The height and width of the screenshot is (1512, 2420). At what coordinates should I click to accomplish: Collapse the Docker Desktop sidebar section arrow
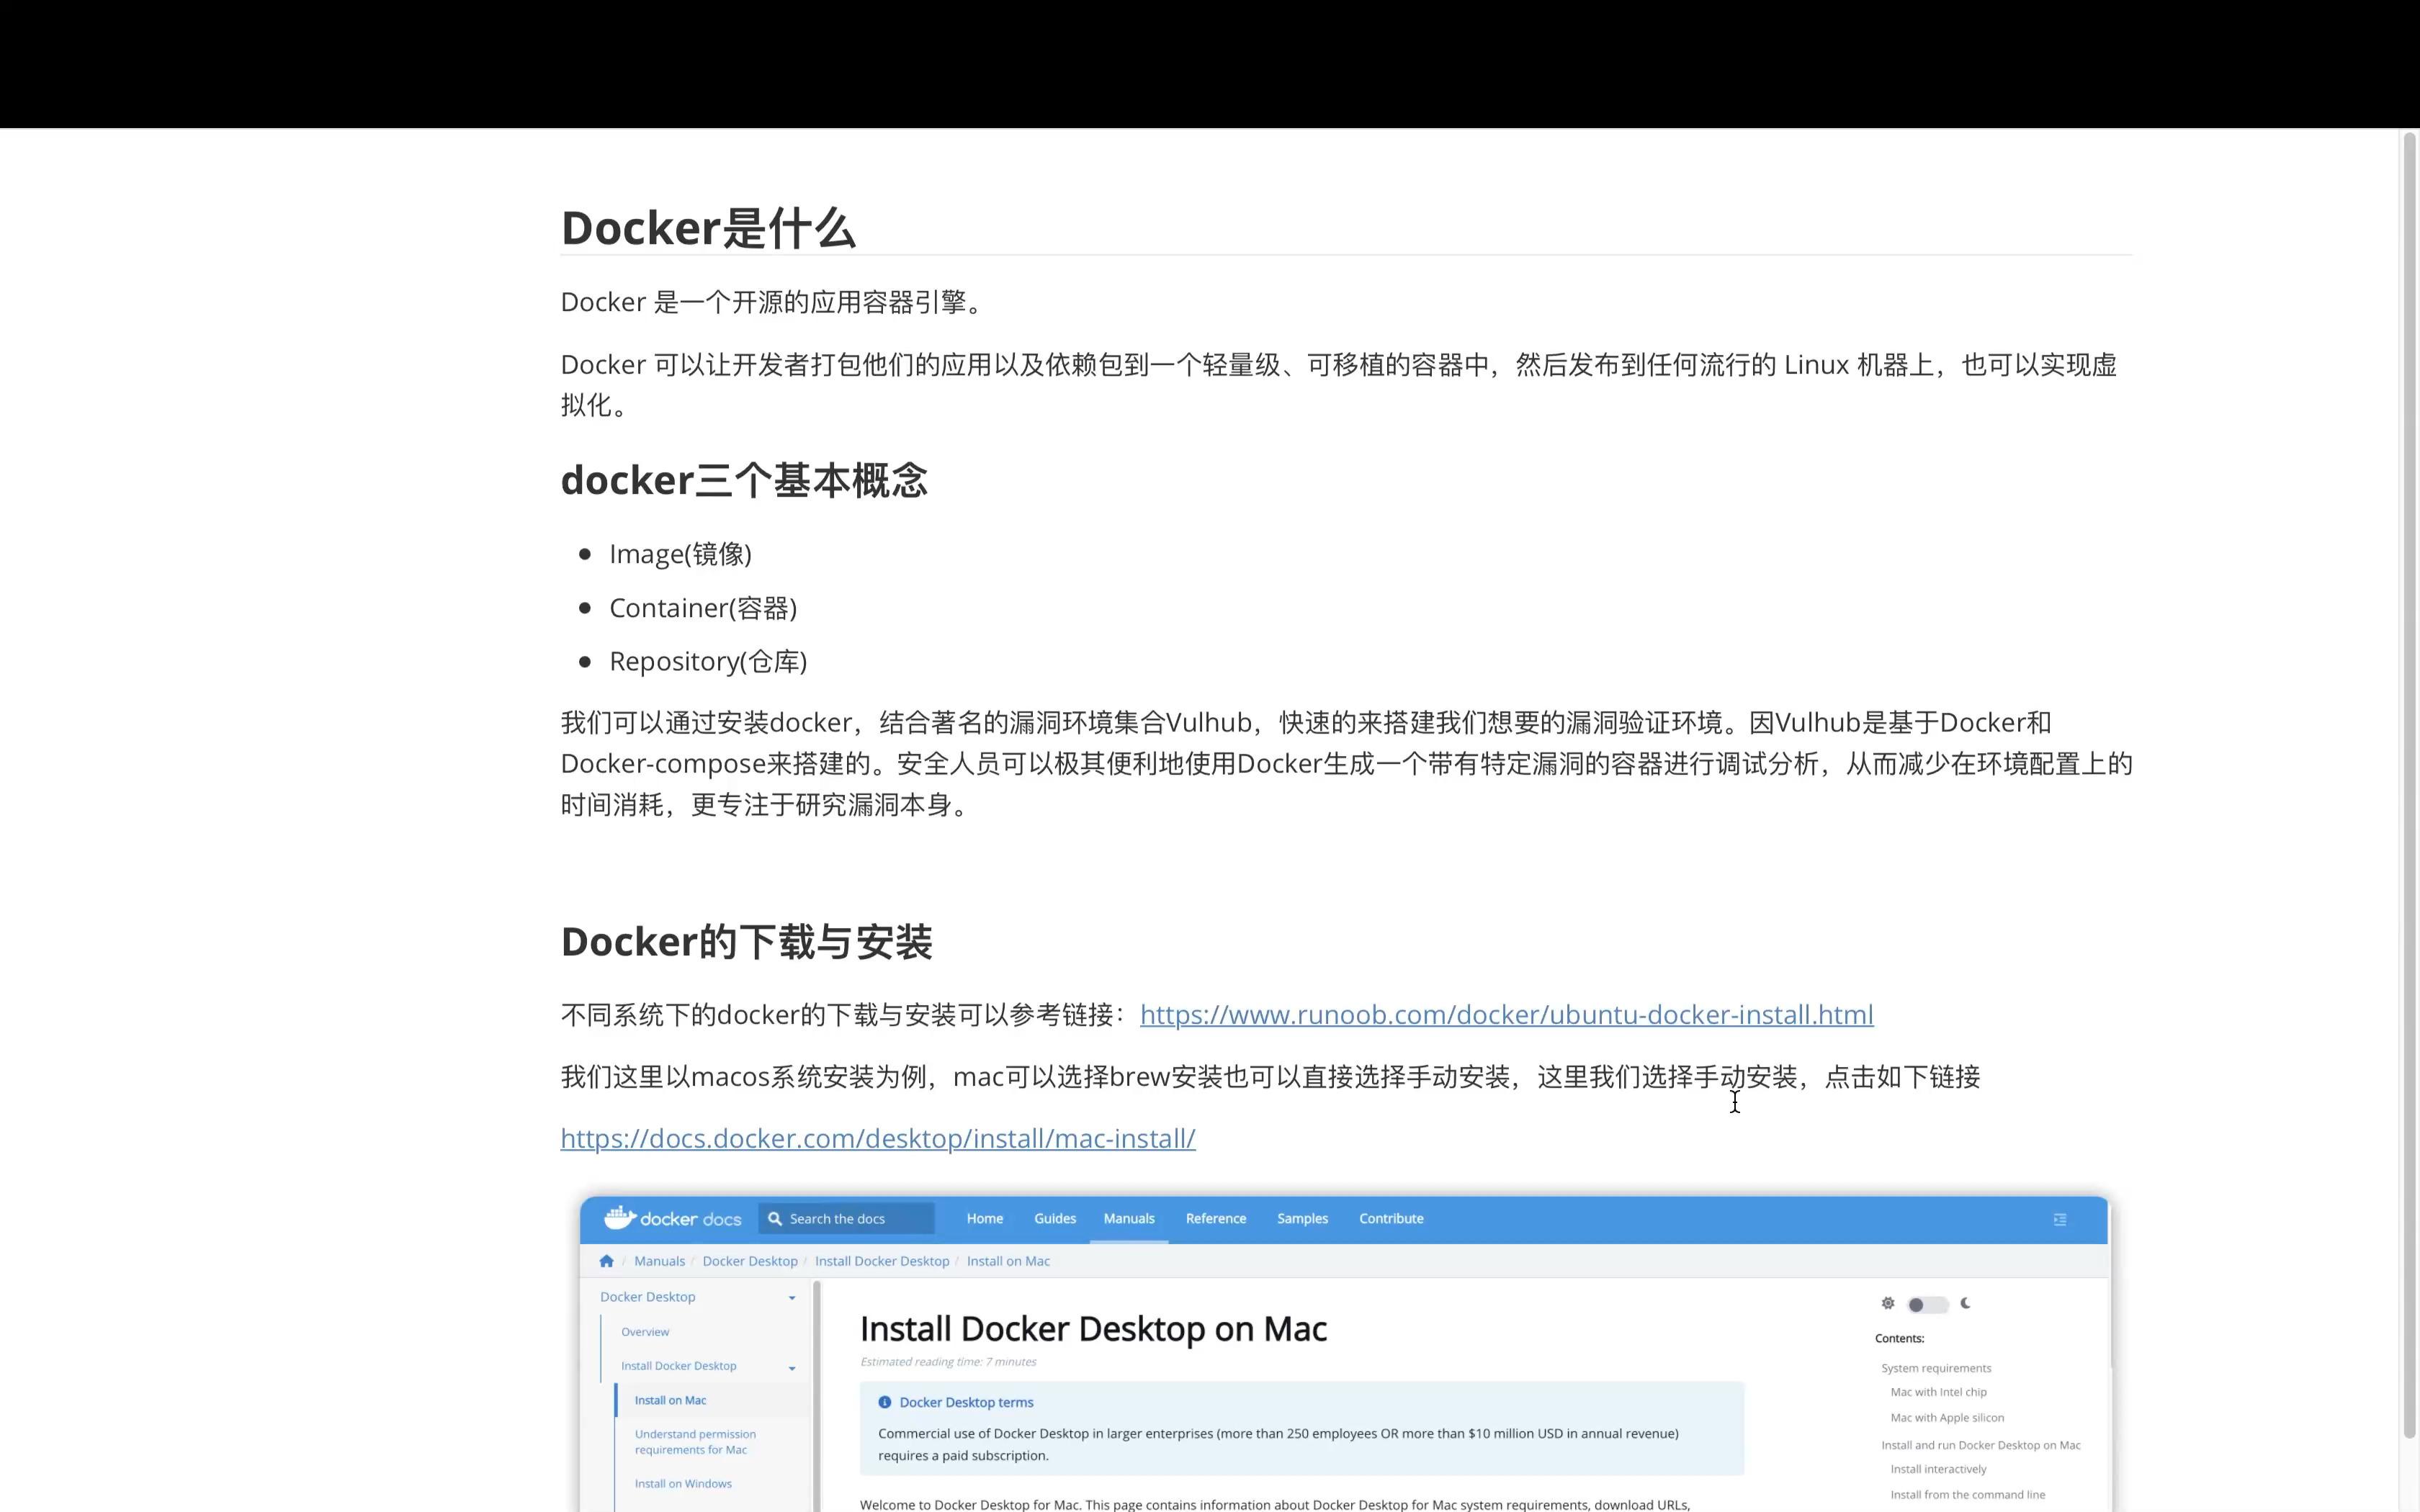792,1298
